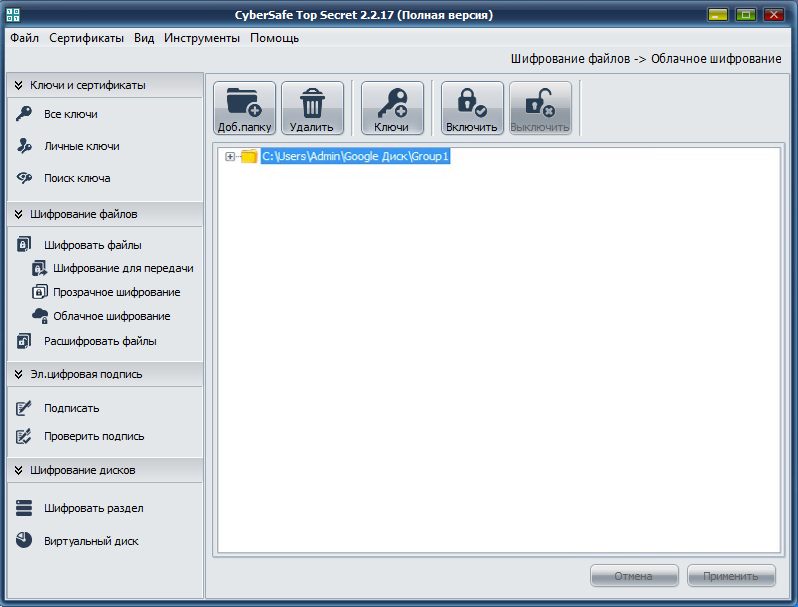Viewport: 798px width, 607px height.
Task: Click the Add folder (Доб.папку) toolbar icon
Action: [x=244, y=108]
